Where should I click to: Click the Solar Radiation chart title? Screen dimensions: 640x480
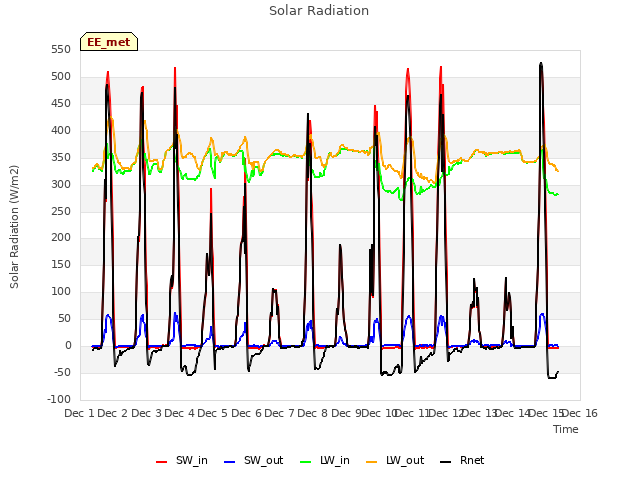click(319, 11)
